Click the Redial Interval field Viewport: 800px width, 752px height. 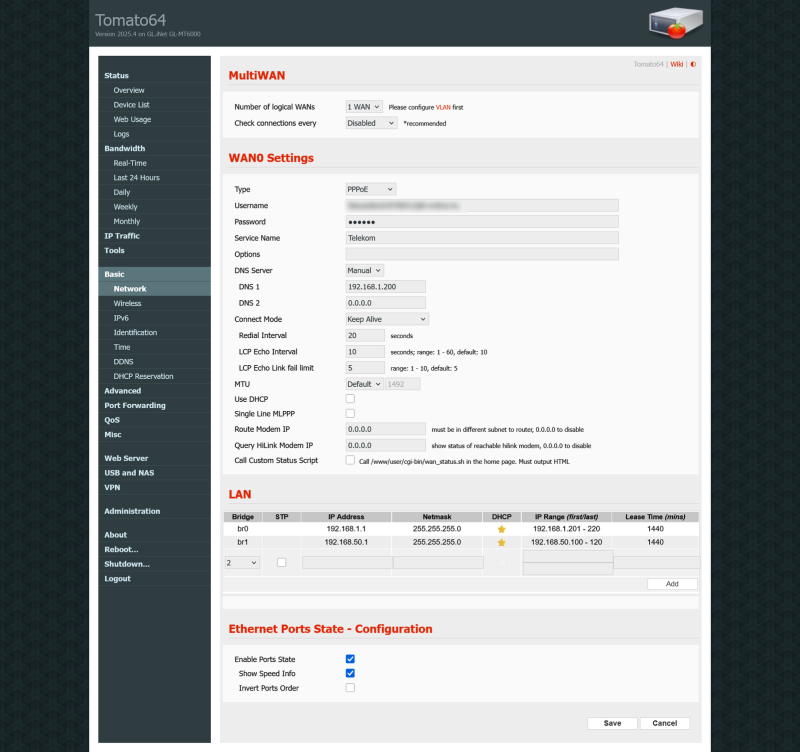click(365, 336)
